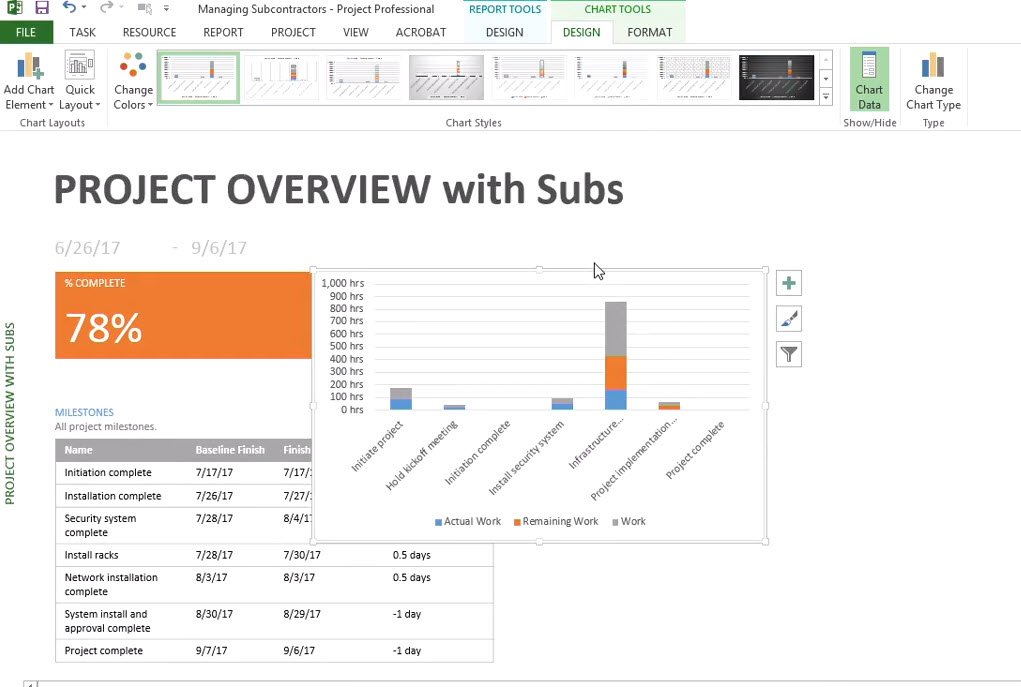The width and height of the screenshot is (1021, 687).
Task: Open the Customize Quick Access Toolbar dropdown
Action: 166,10
